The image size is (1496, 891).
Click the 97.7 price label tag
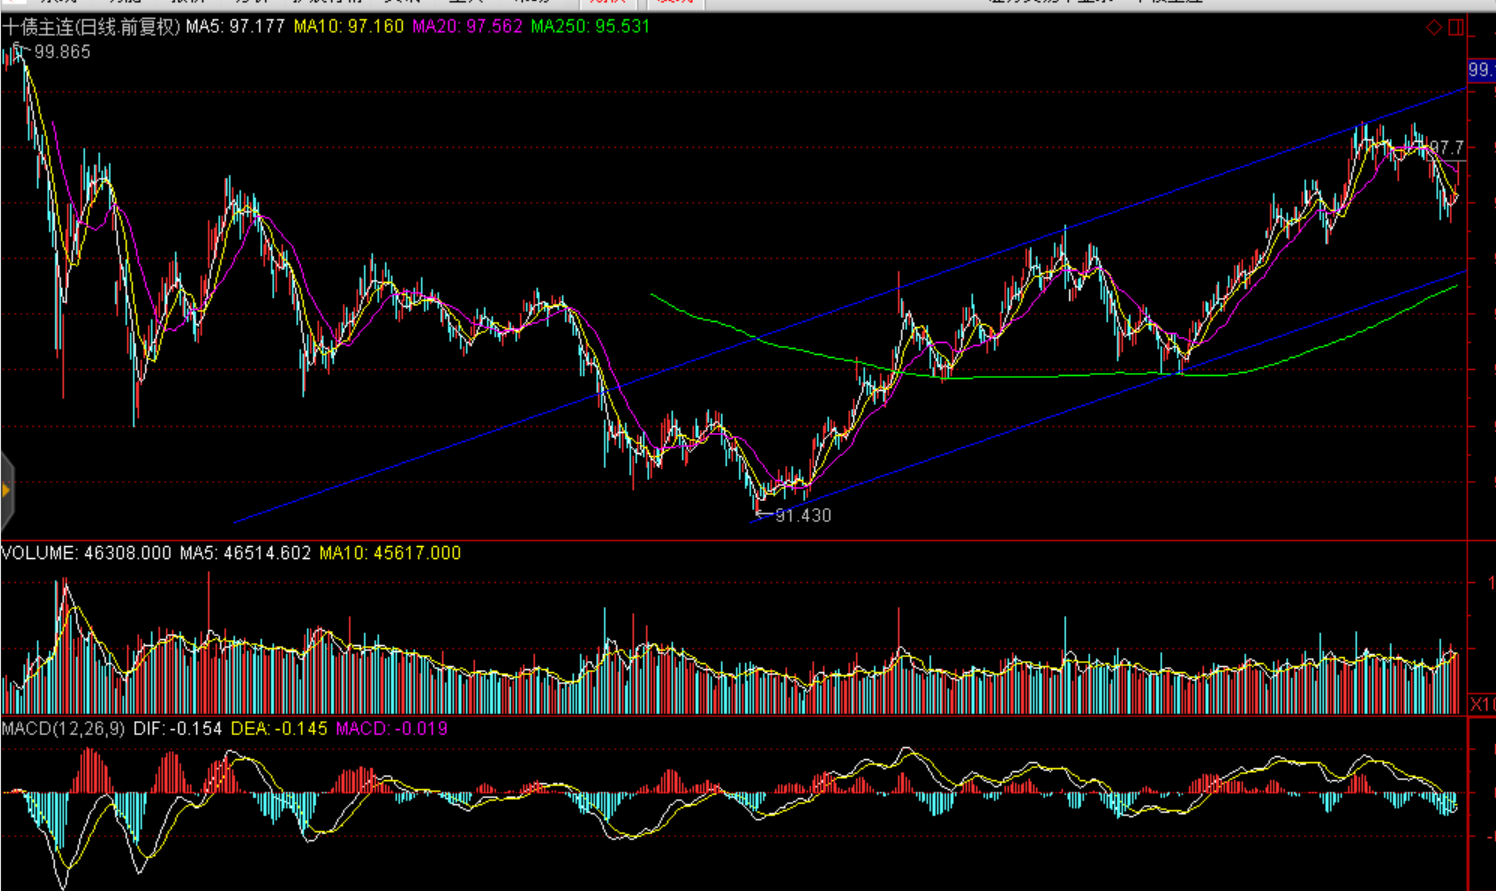tap(1447, 148)
